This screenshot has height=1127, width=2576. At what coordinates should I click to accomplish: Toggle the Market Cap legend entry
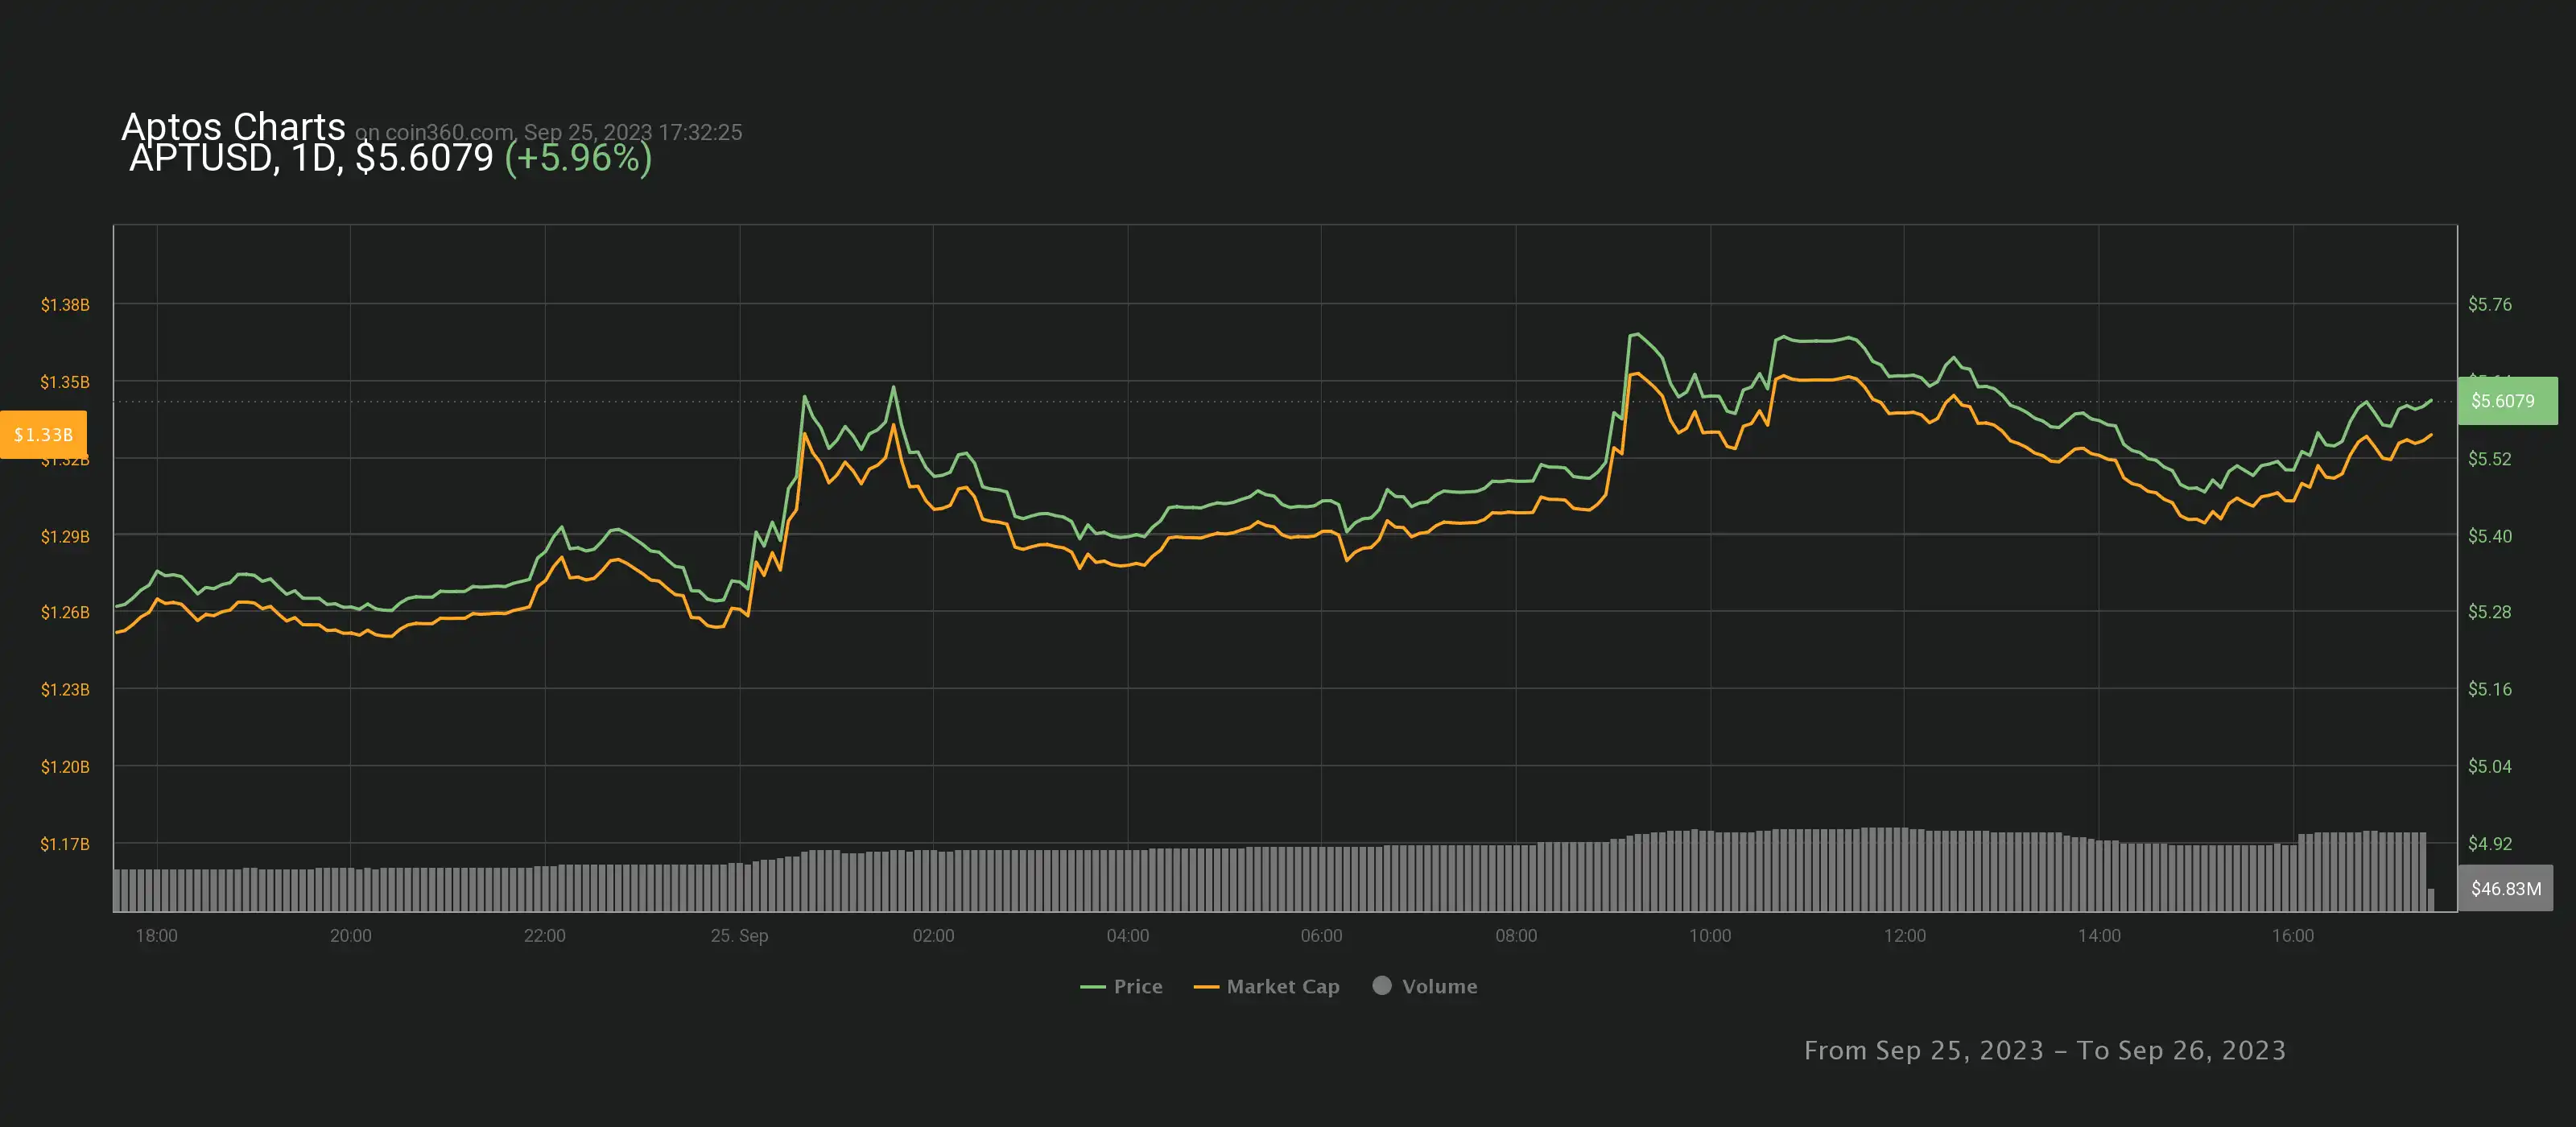click(x=1282, y=986)
